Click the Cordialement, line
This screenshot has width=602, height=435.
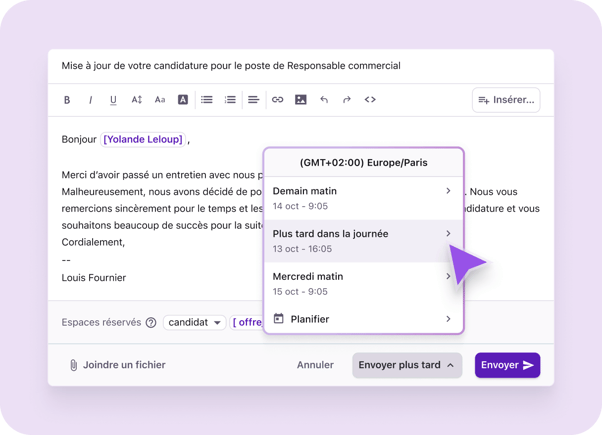(x=93, y=243)
